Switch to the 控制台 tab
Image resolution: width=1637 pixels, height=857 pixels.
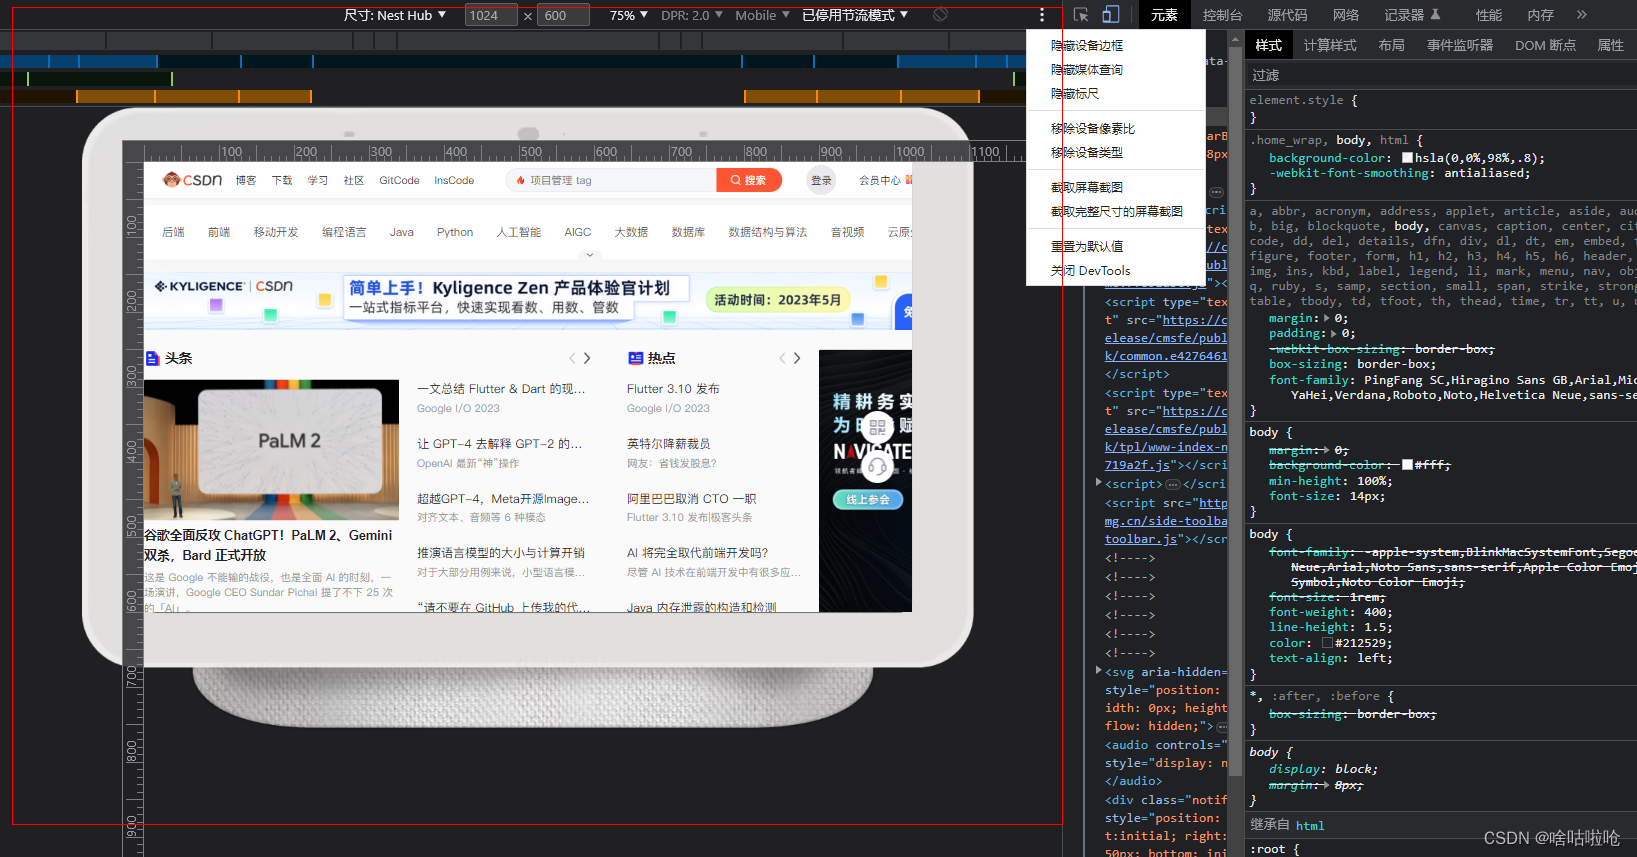pos(1222,15)
